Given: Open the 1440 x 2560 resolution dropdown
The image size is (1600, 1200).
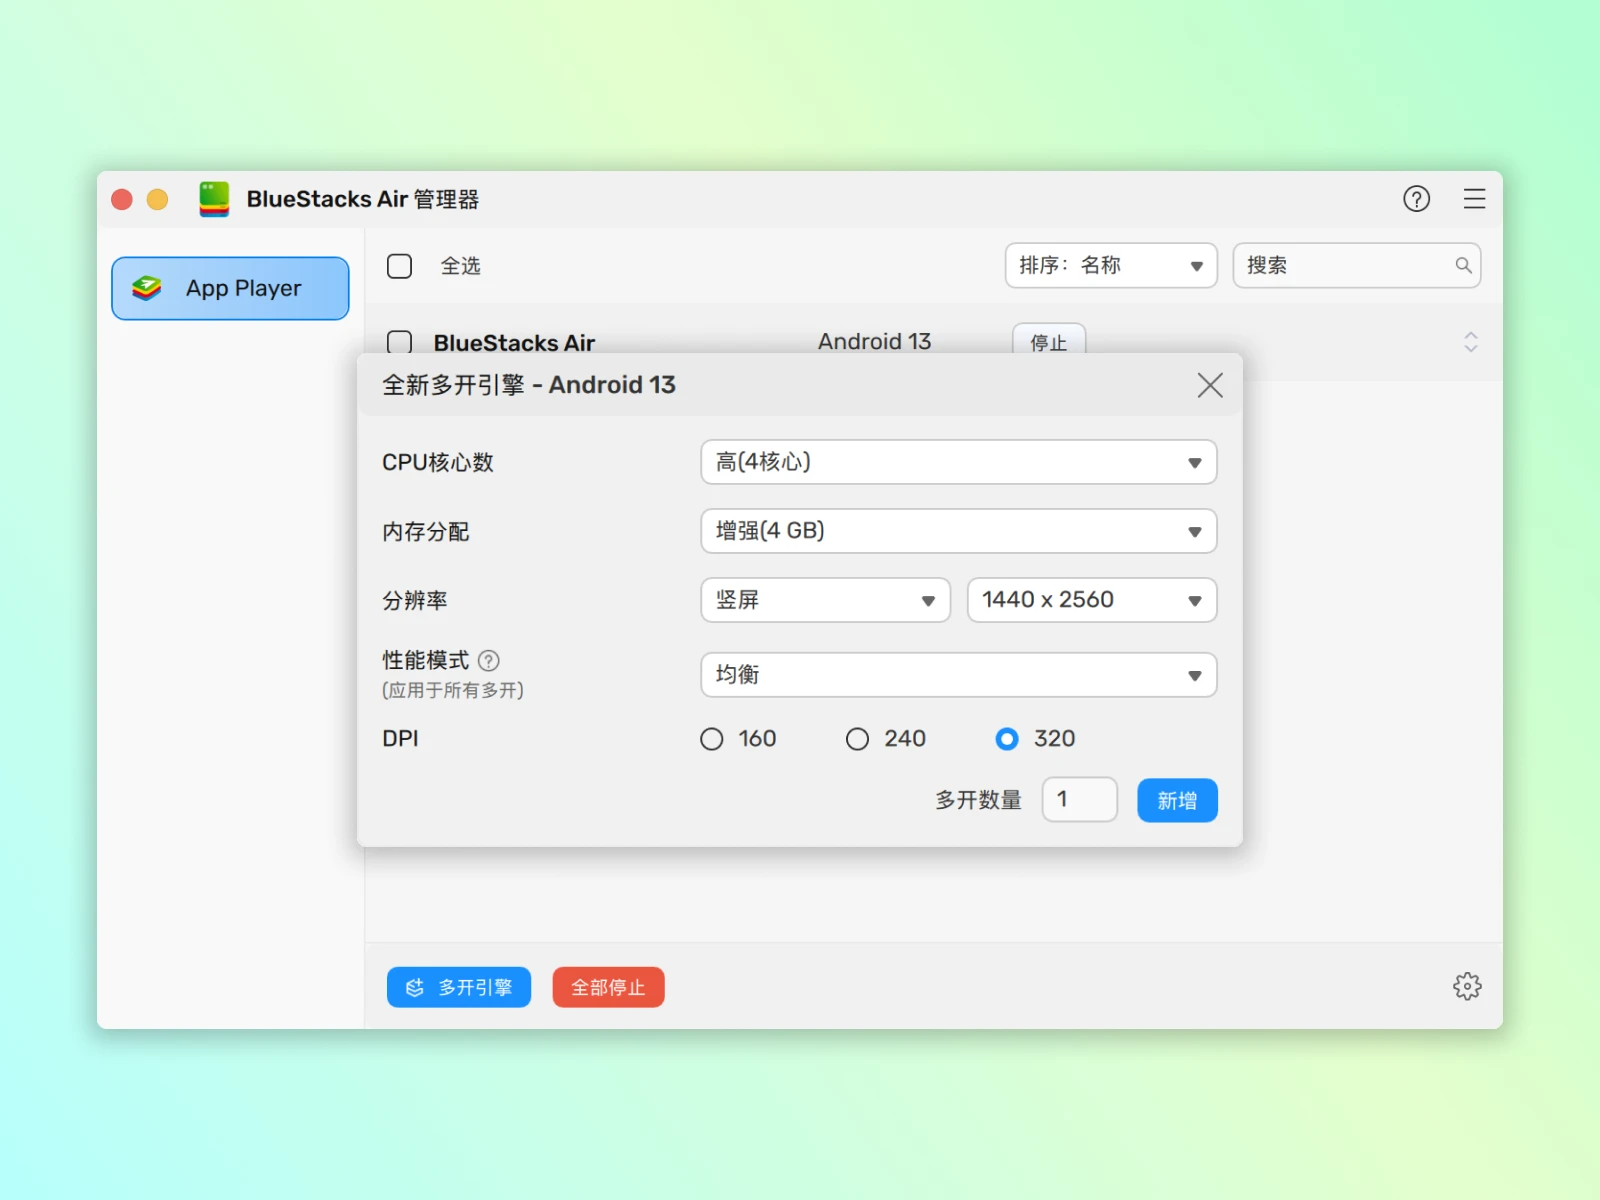Looking at the screenshot, I should tap(1092, 600).
